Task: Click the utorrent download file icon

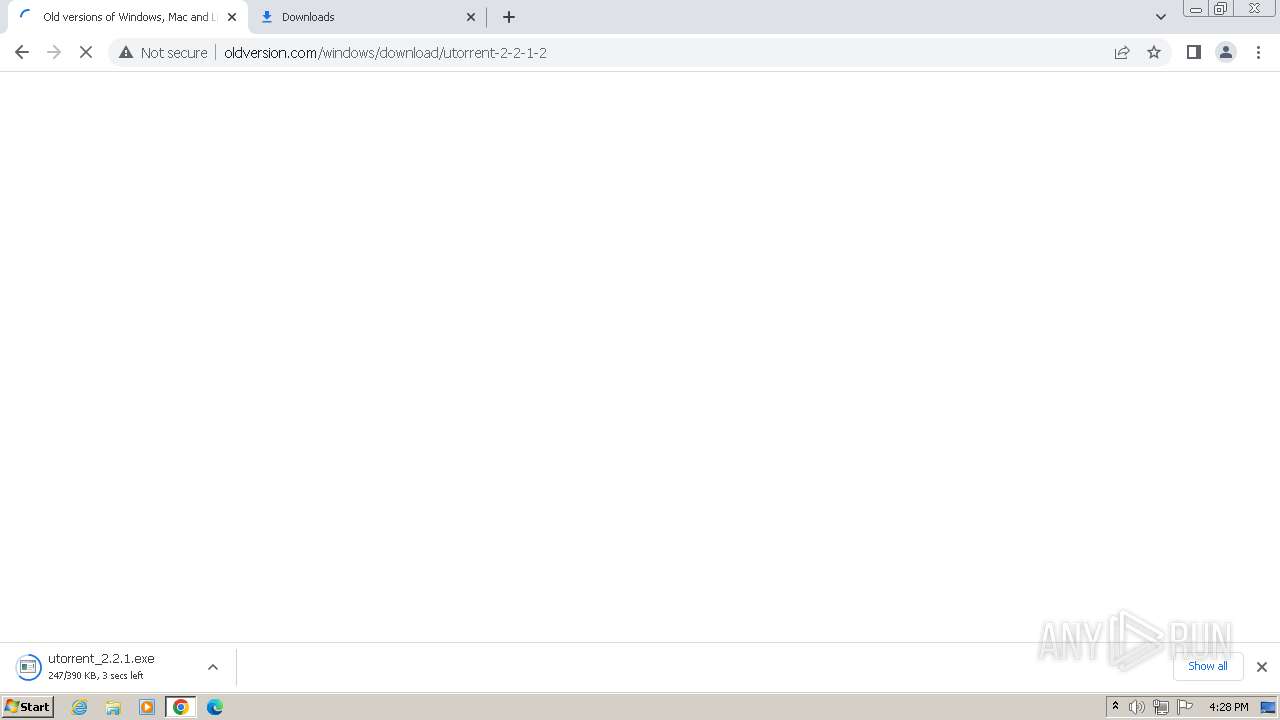Action: pyautogui.click(x=29, y=667)
